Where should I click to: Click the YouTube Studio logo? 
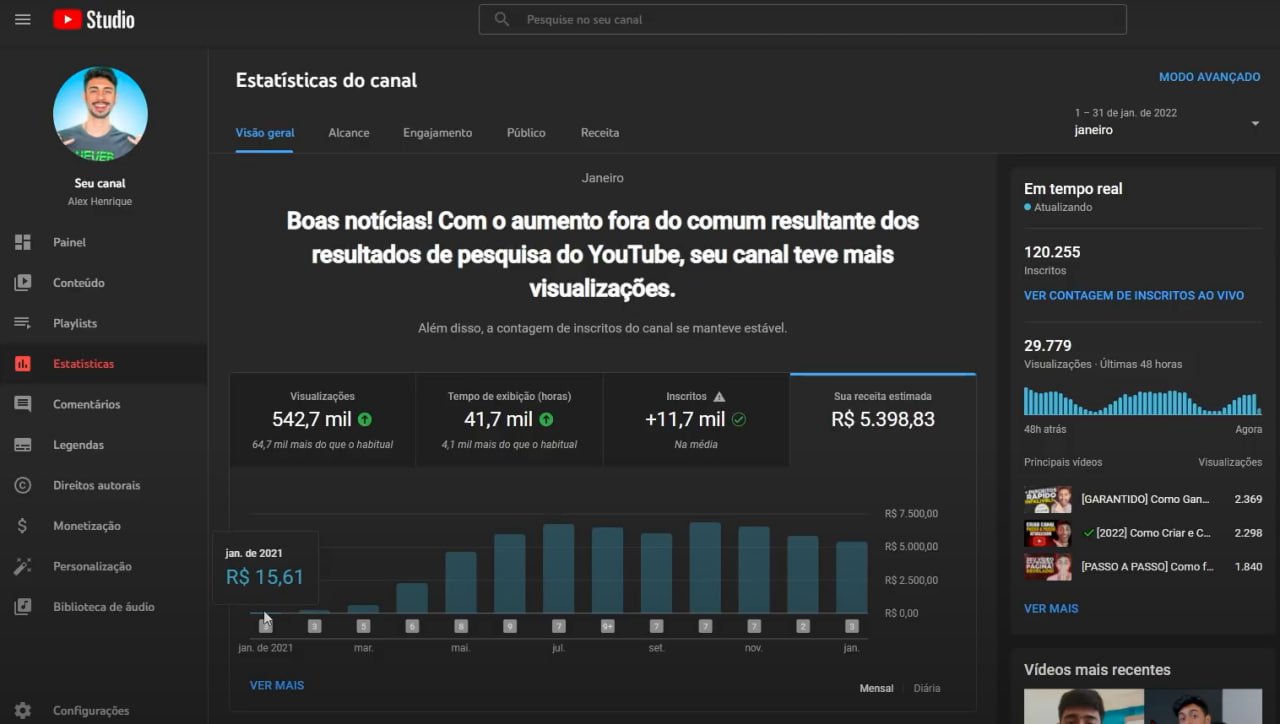[x=94, y=19]
